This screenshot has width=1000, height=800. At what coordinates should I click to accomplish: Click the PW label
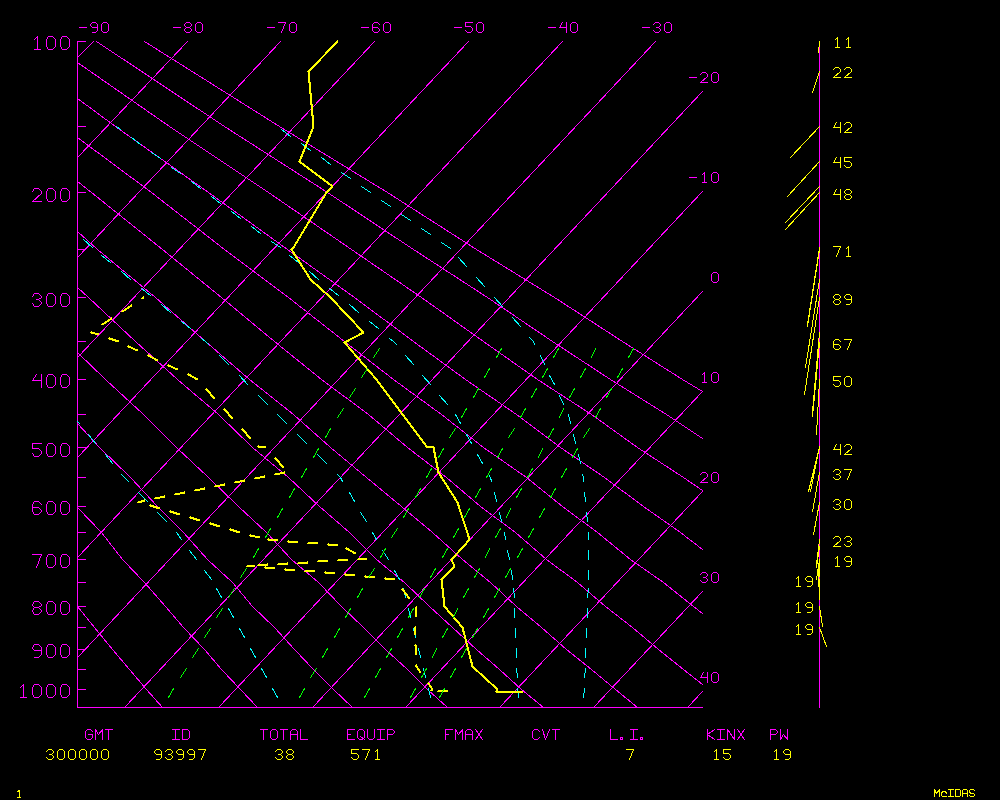point(779,735)
